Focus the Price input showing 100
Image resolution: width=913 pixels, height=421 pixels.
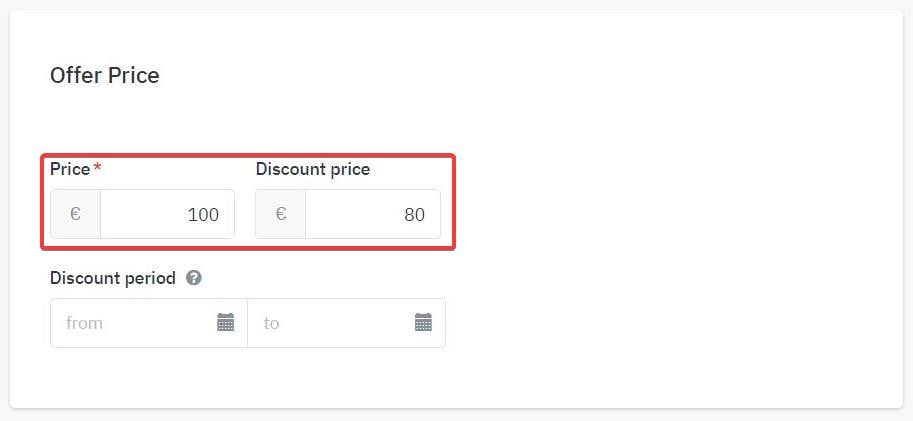[167, 214]
